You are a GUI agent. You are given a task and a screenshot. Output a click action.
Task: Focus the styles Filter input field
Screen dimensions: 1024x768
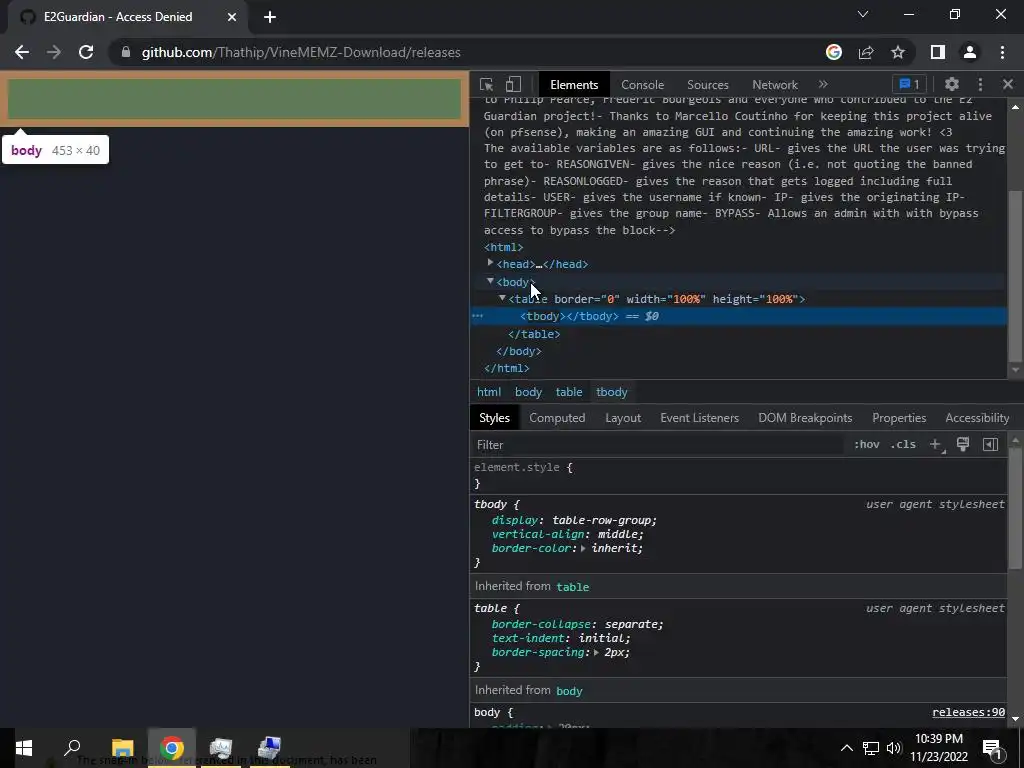658,445
